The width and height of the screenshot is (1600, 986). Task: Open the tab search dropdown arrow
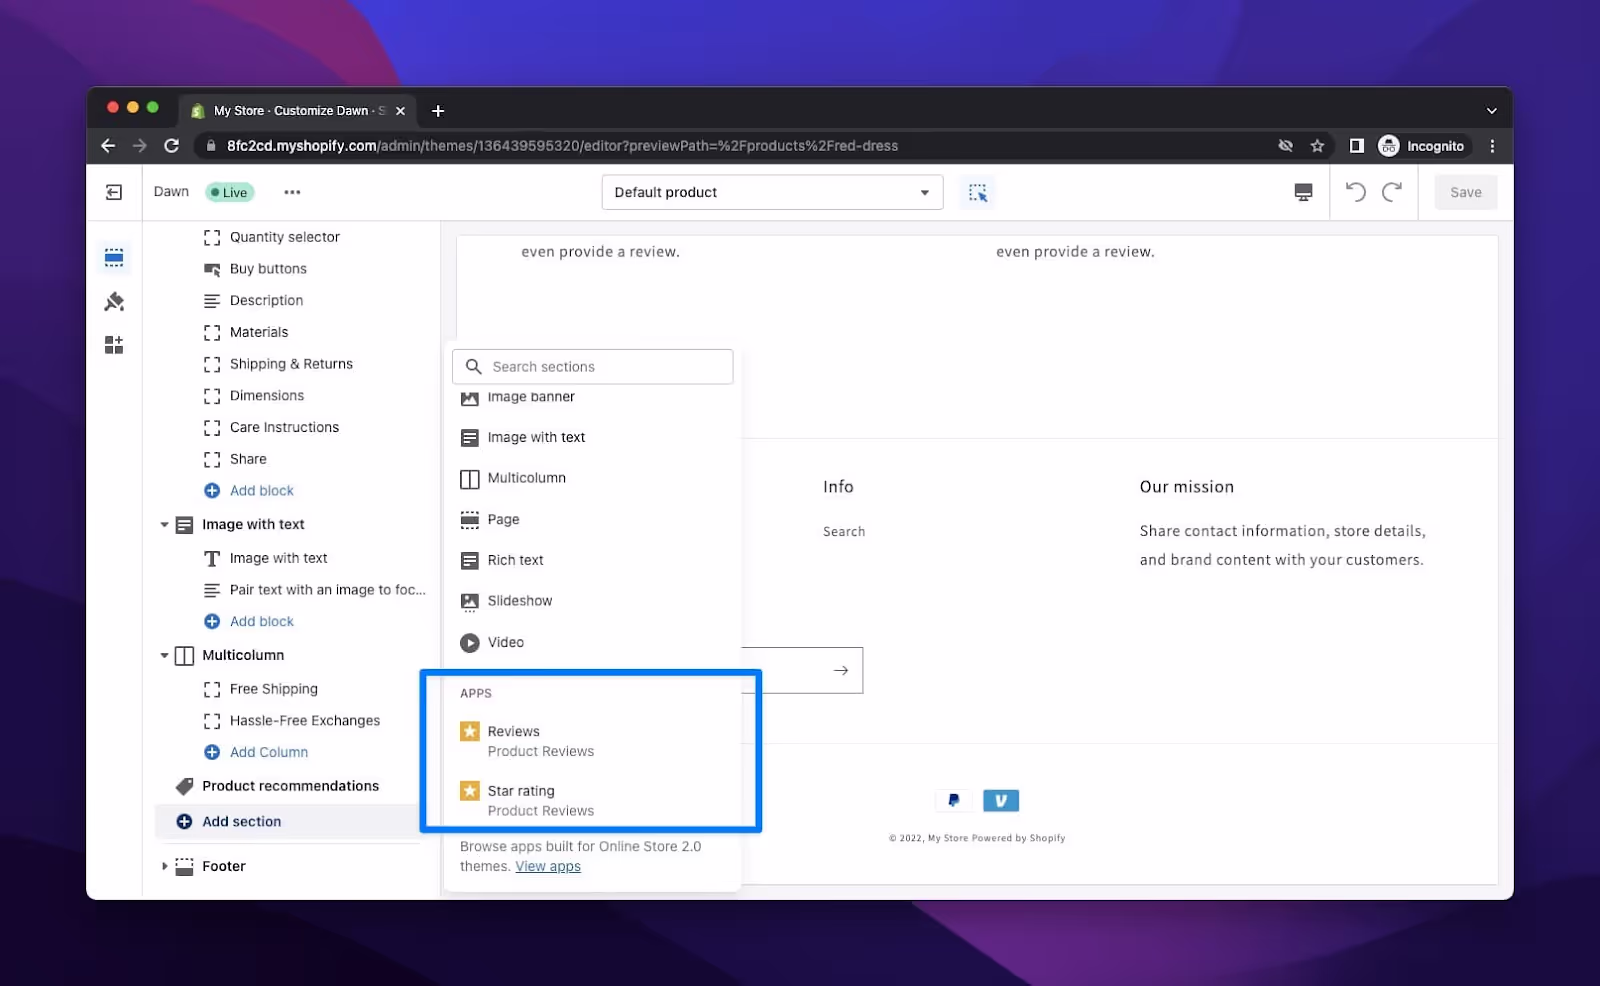point(1491,111)
